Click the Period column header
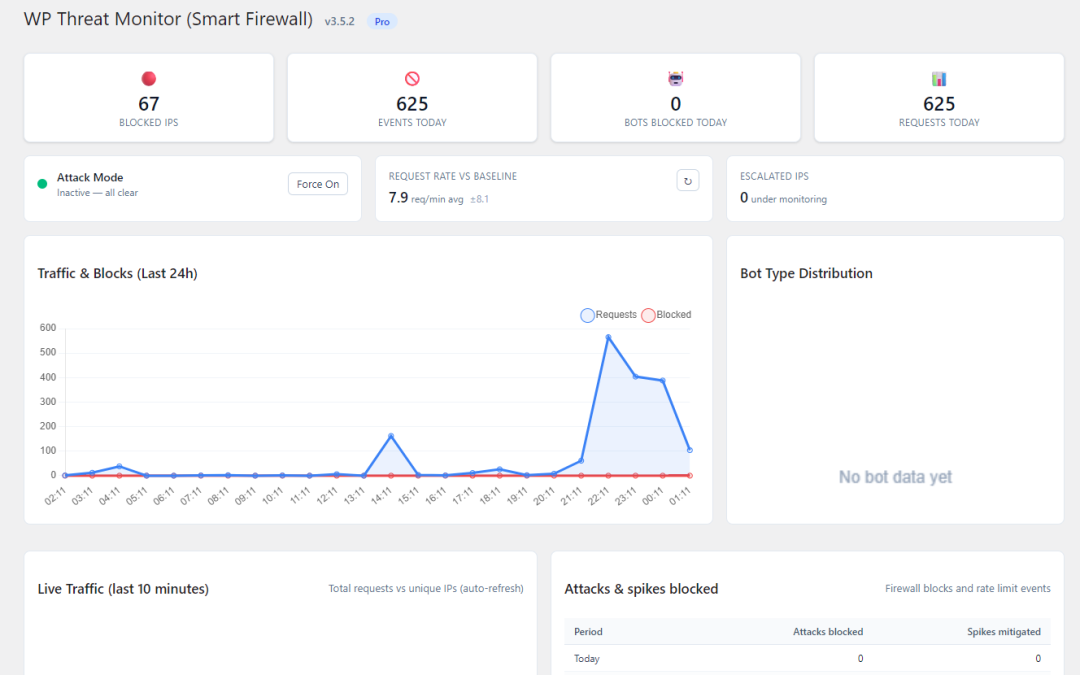This screenshot has height=675, width=1080. [x=588, y=632]
